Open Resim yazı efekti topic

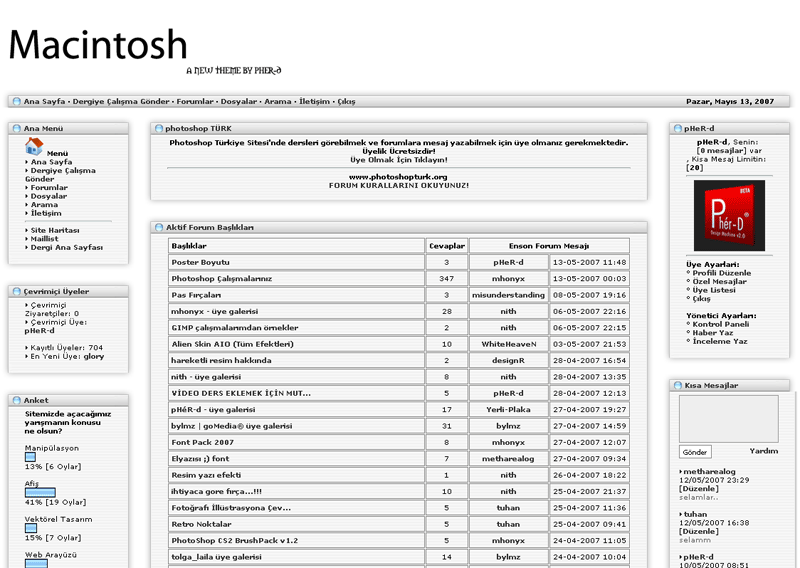[206, 475]
